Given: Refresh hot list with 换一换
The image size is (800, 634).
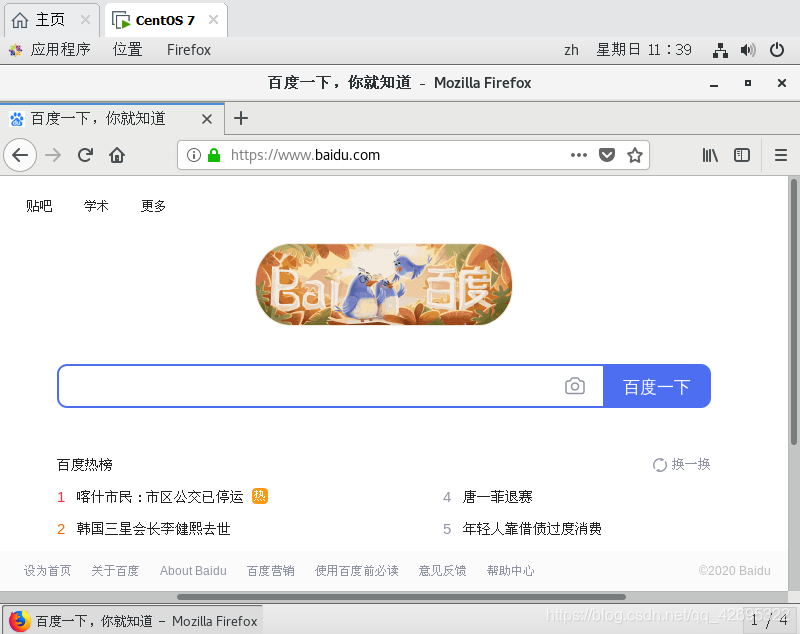Looking at the screenshot, I should pos(682,465).
